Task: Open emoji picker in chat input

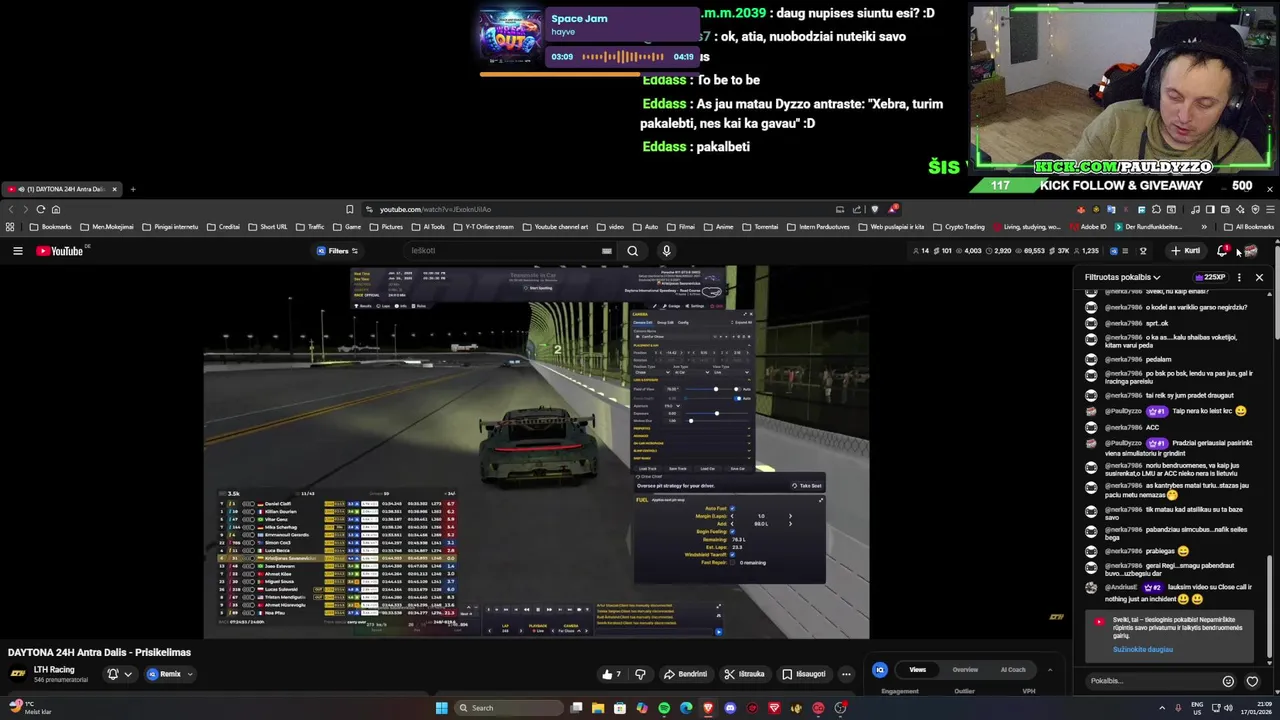Action: [1228, 681]
